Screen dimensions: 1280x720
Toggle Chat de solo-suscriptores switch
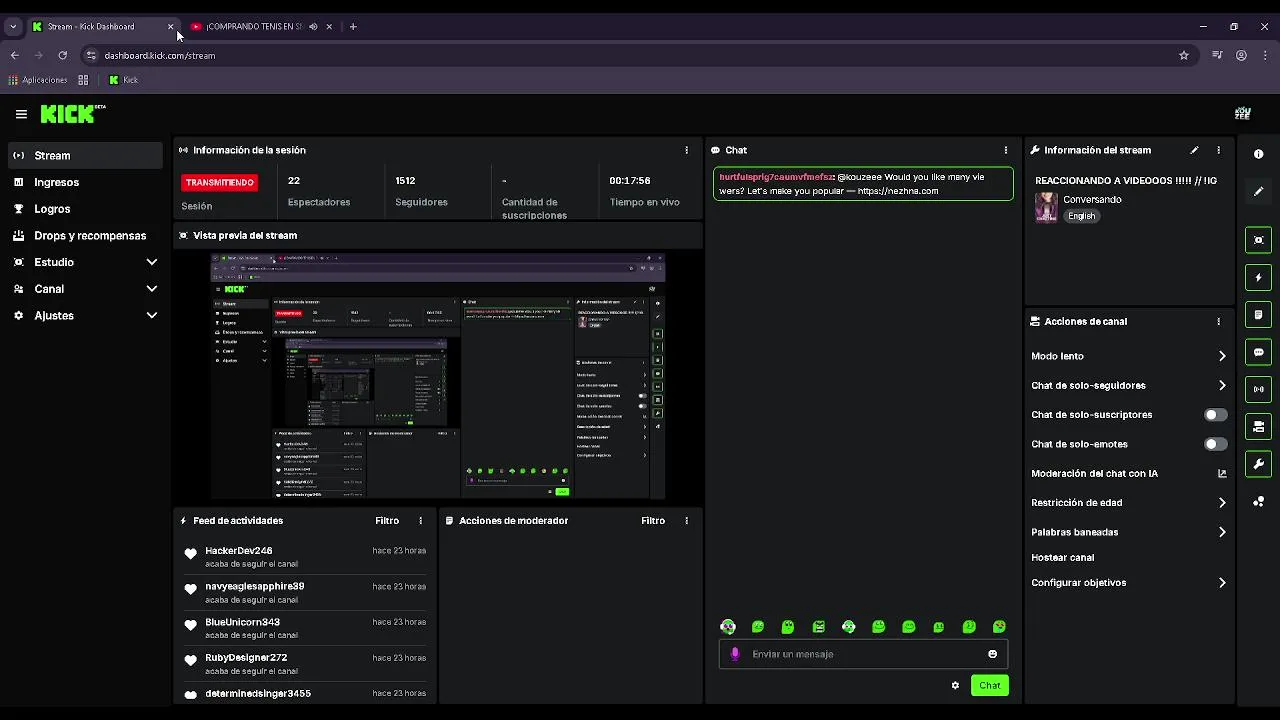click(1215, 415)
